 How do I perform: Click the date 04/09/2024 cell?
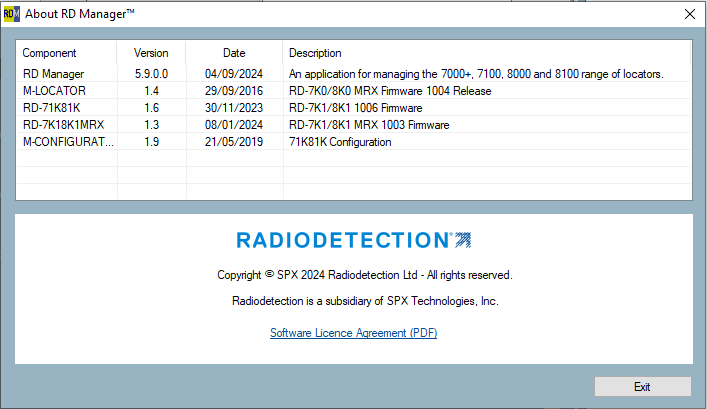point(234,74)
